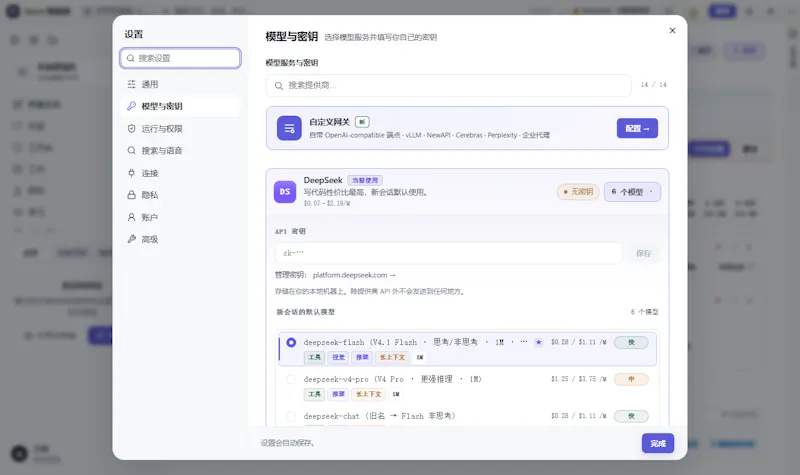Click the 保存 button for API key
The image size is (800, 475).
(x=643, y=254)
